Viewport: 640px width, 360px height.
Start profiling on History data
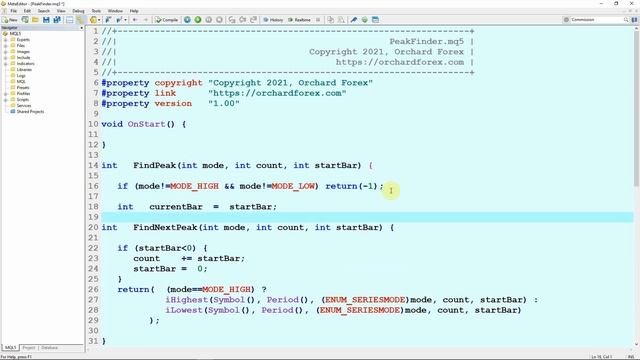273,20
